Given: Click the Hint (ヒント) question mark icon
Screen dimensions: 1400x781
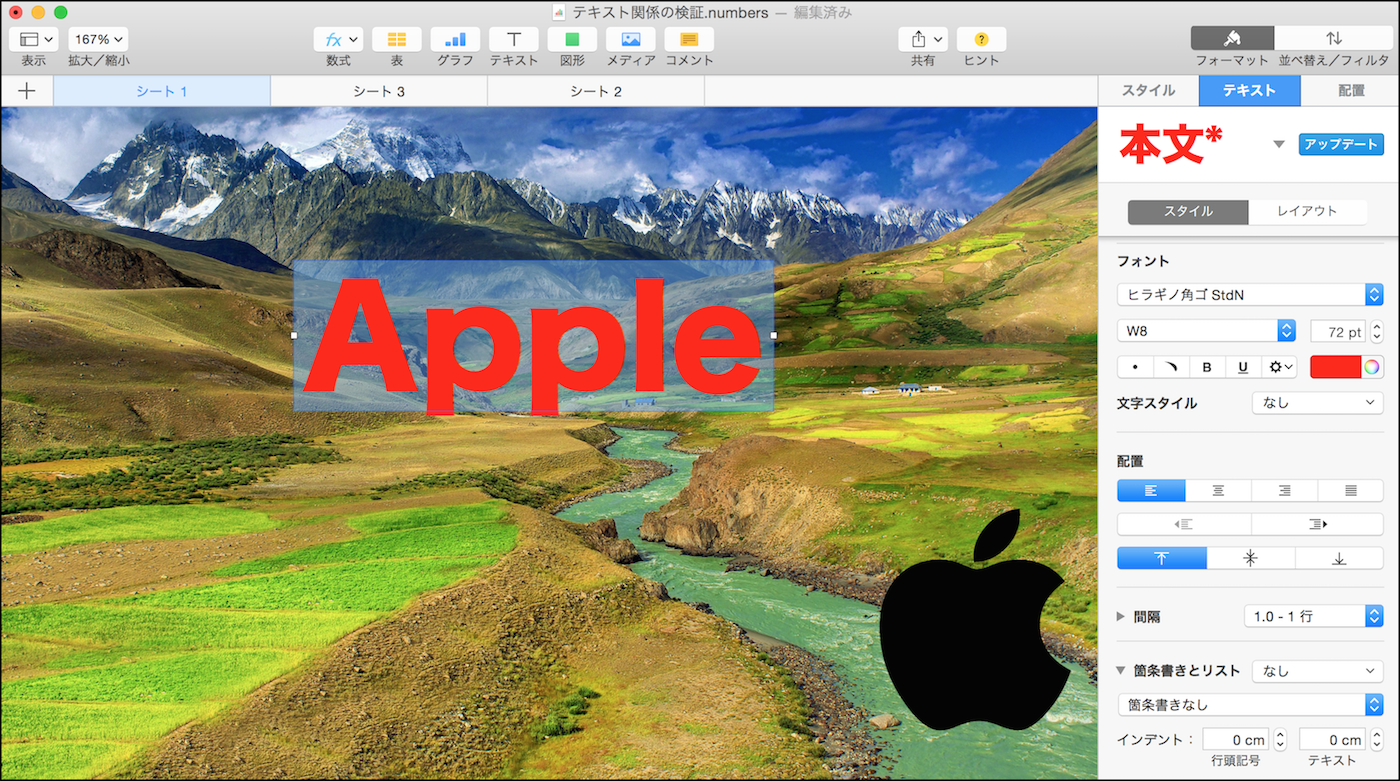Looking at the screenshot, I should 981,40.
